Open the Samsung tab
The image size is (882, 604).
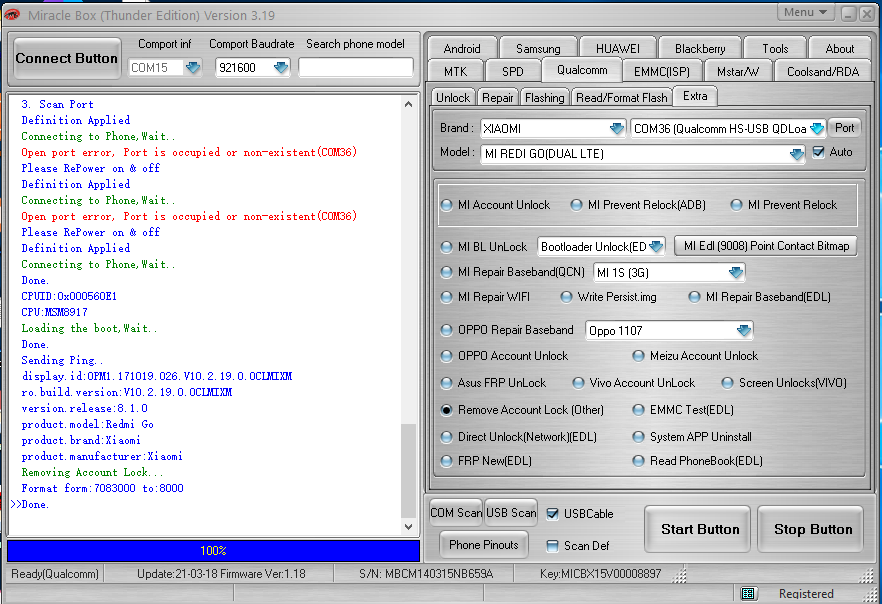[538, 48]
